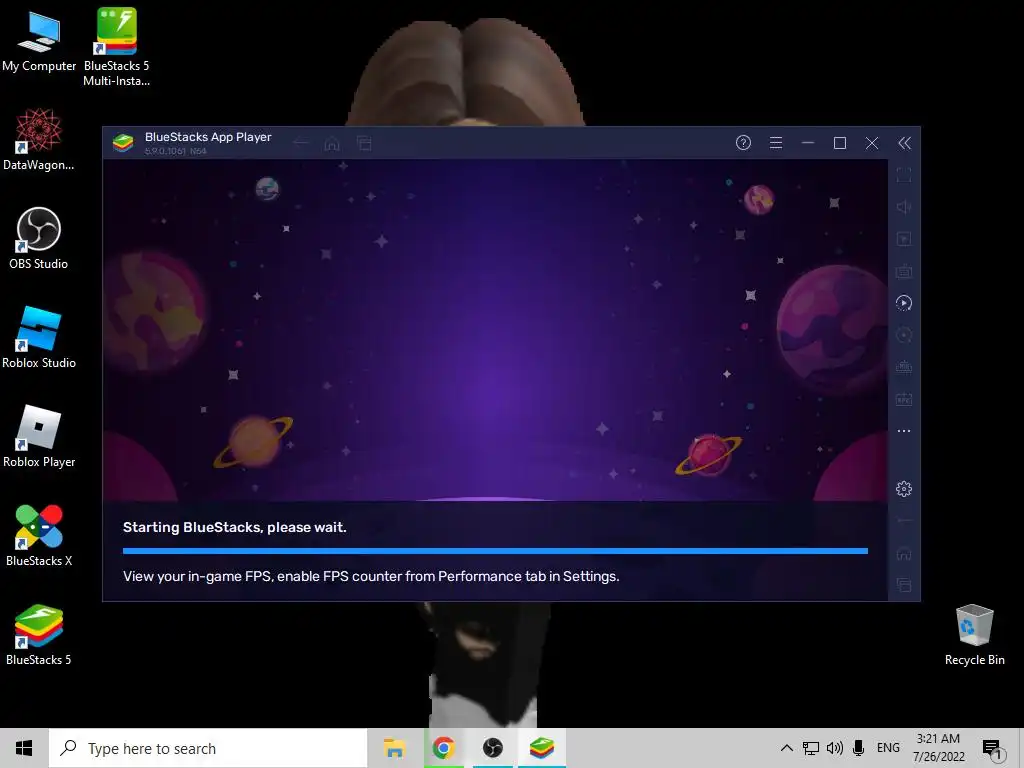
Task: Click the sync operations icon below macro recorder
Action: (x=904, y=335)
